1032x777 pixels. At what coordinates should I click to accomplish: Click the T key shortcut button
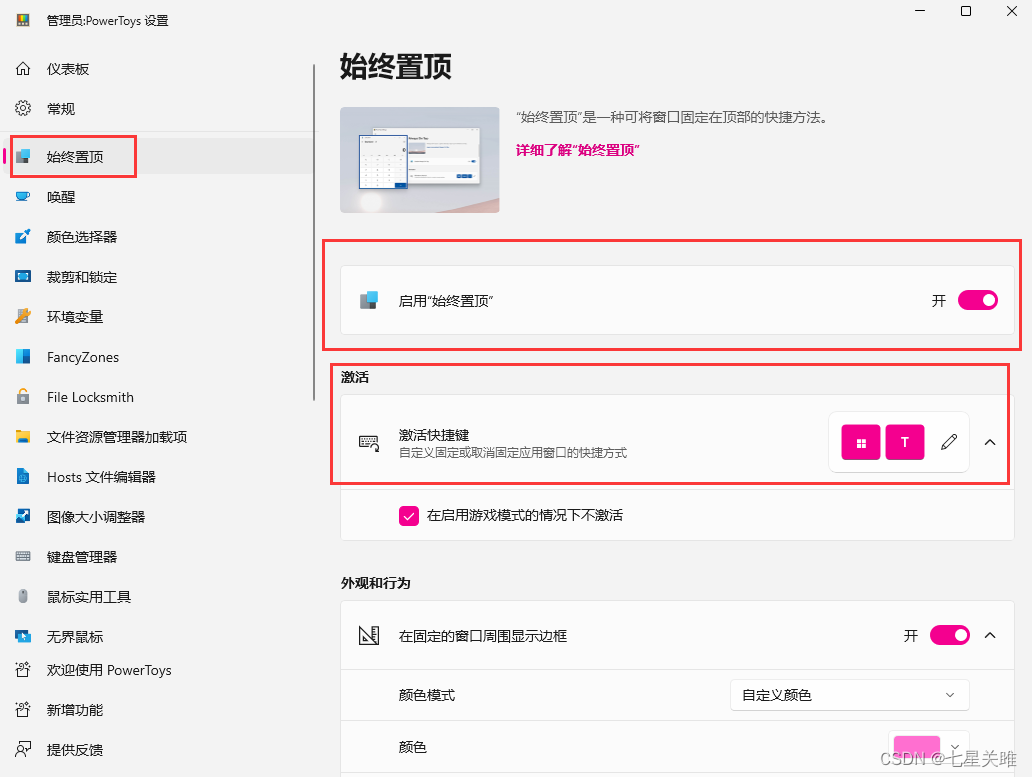905,442
